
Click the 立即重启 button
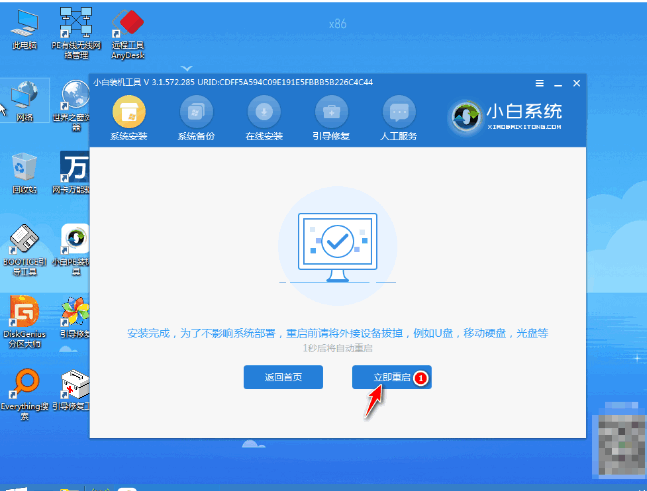(x=392, y=377)
